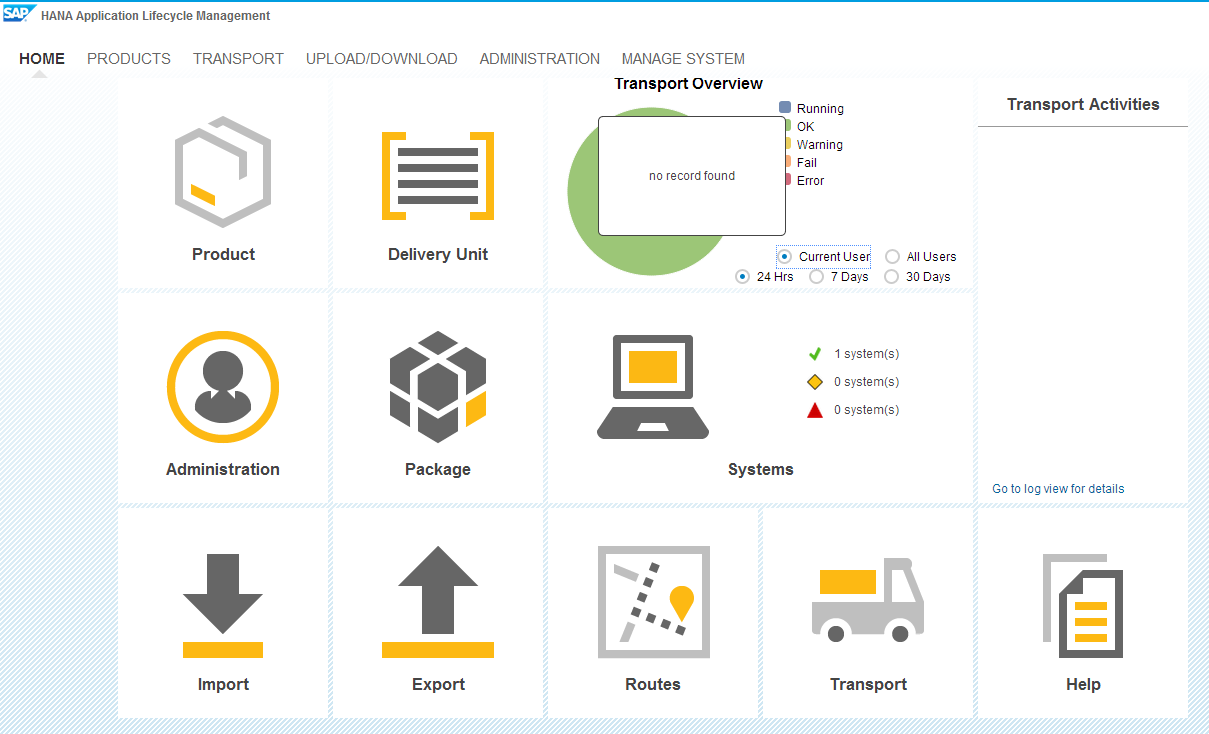Open the Administration user icon
The width and height of the screenshot is (1209, 734).
(x=223, y=387)
